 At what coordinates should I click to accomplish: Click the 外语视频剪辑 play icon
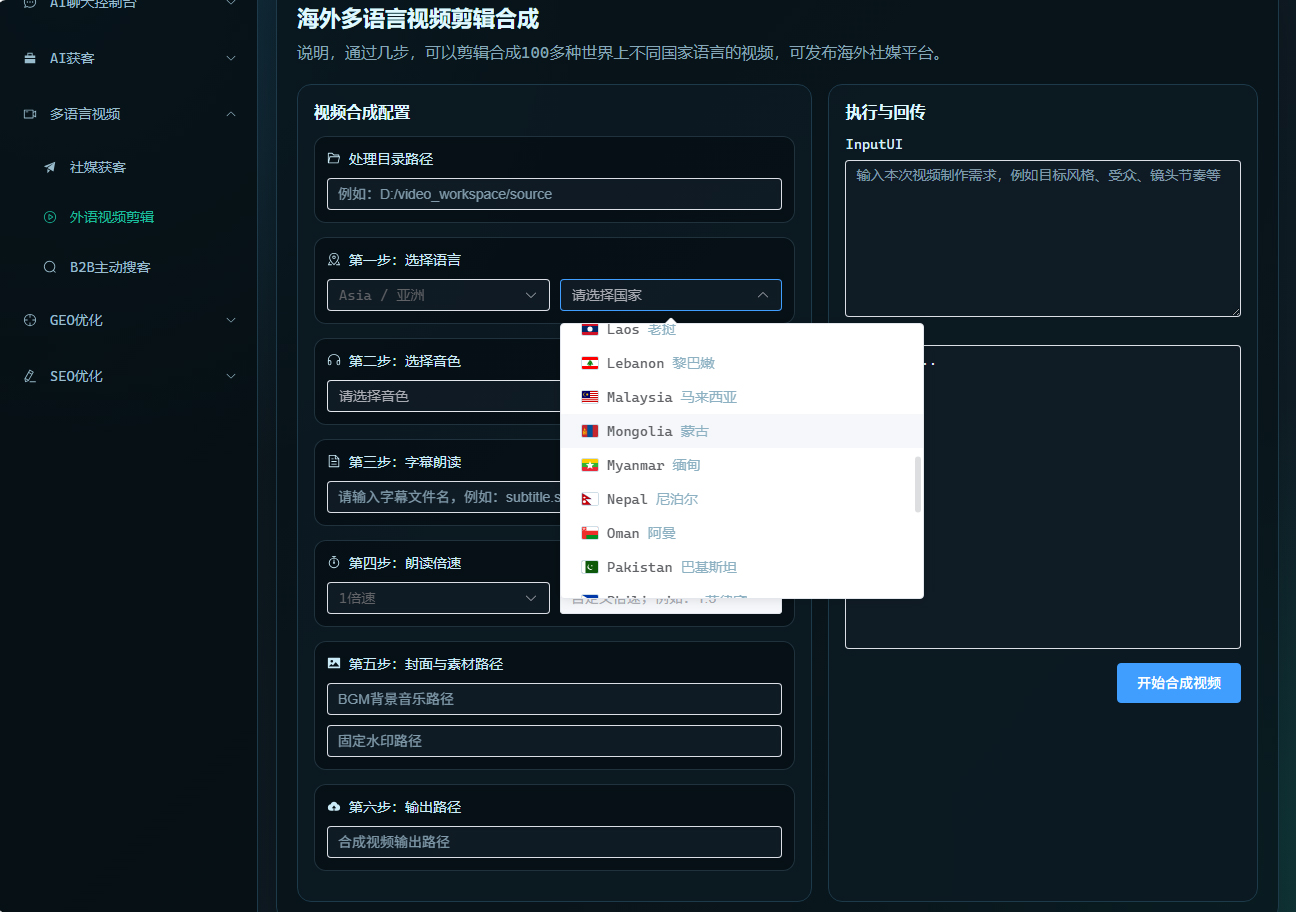point(50,217)
